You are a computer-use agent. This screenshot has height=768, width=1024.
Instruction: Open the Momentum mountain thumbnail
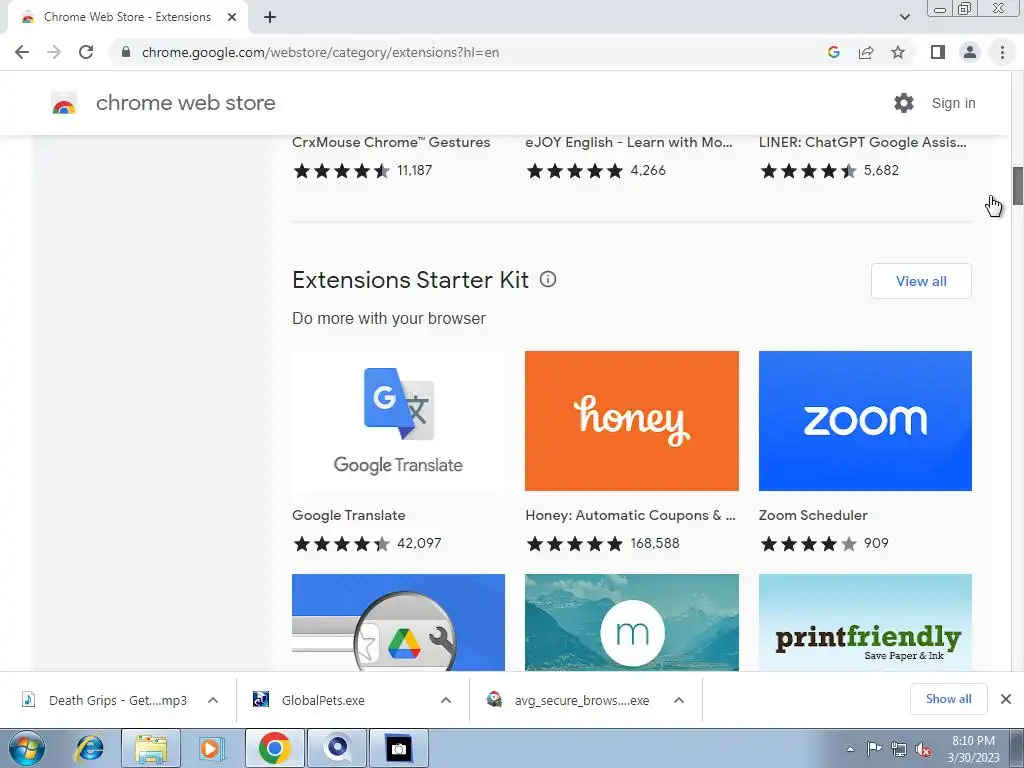[x=632, y=622]
